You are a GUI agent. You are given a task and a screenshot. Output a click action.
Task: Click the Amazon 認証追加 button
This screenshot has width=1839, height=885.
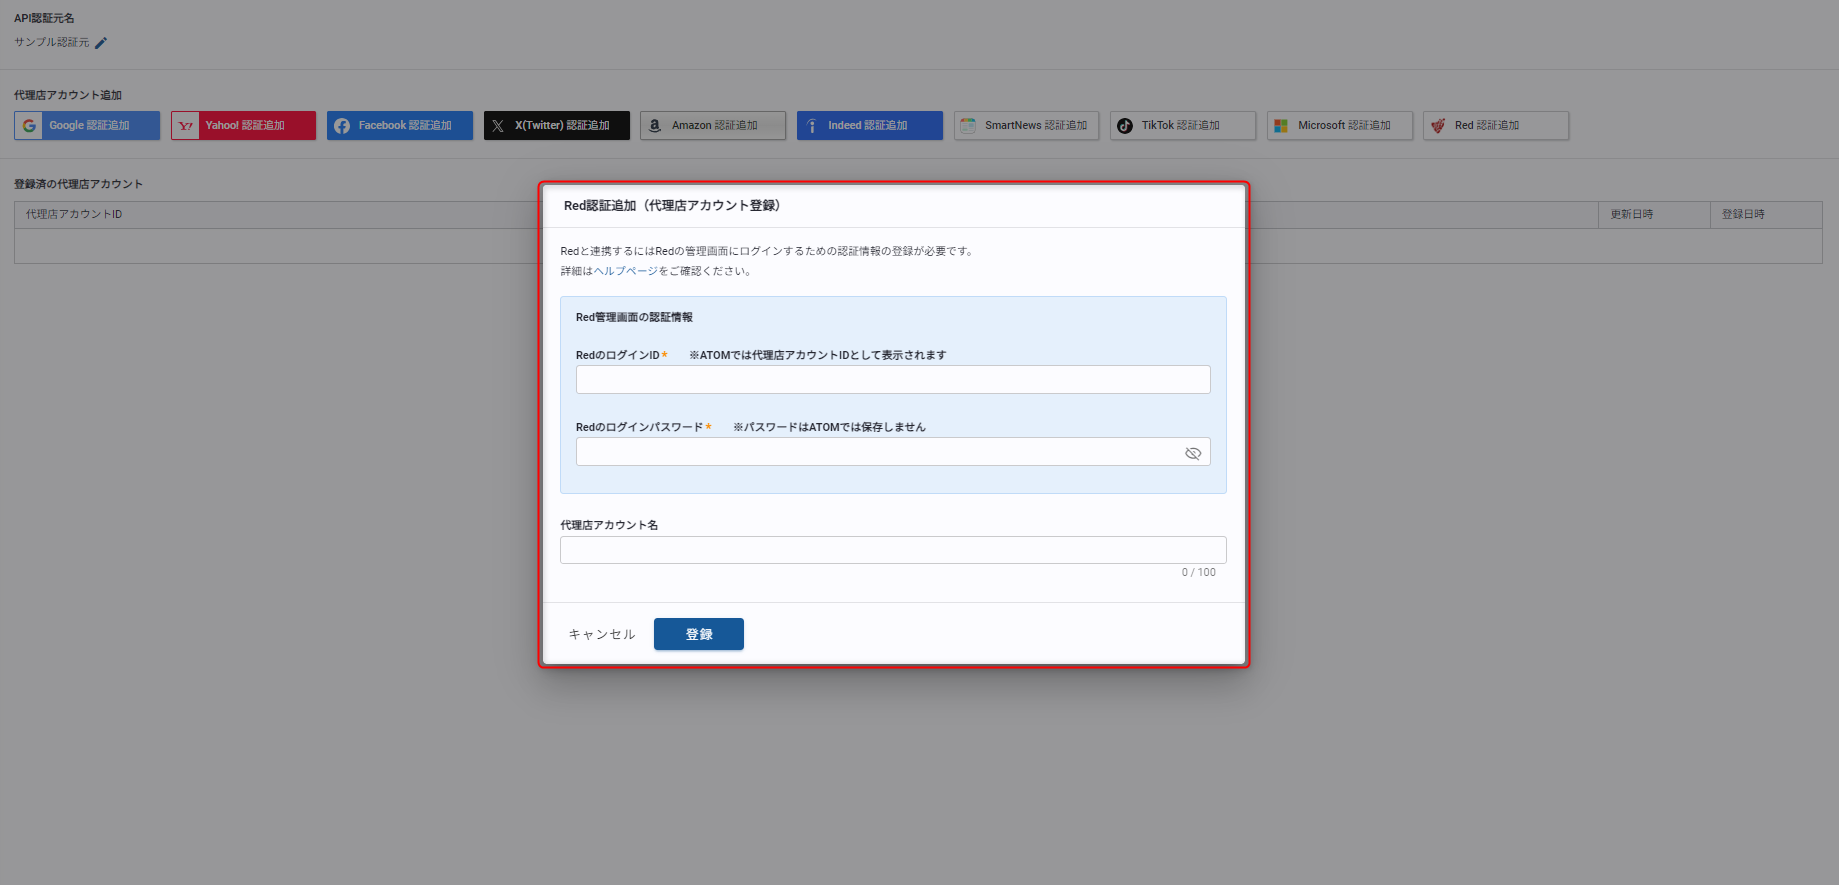[x=713, y=126]
